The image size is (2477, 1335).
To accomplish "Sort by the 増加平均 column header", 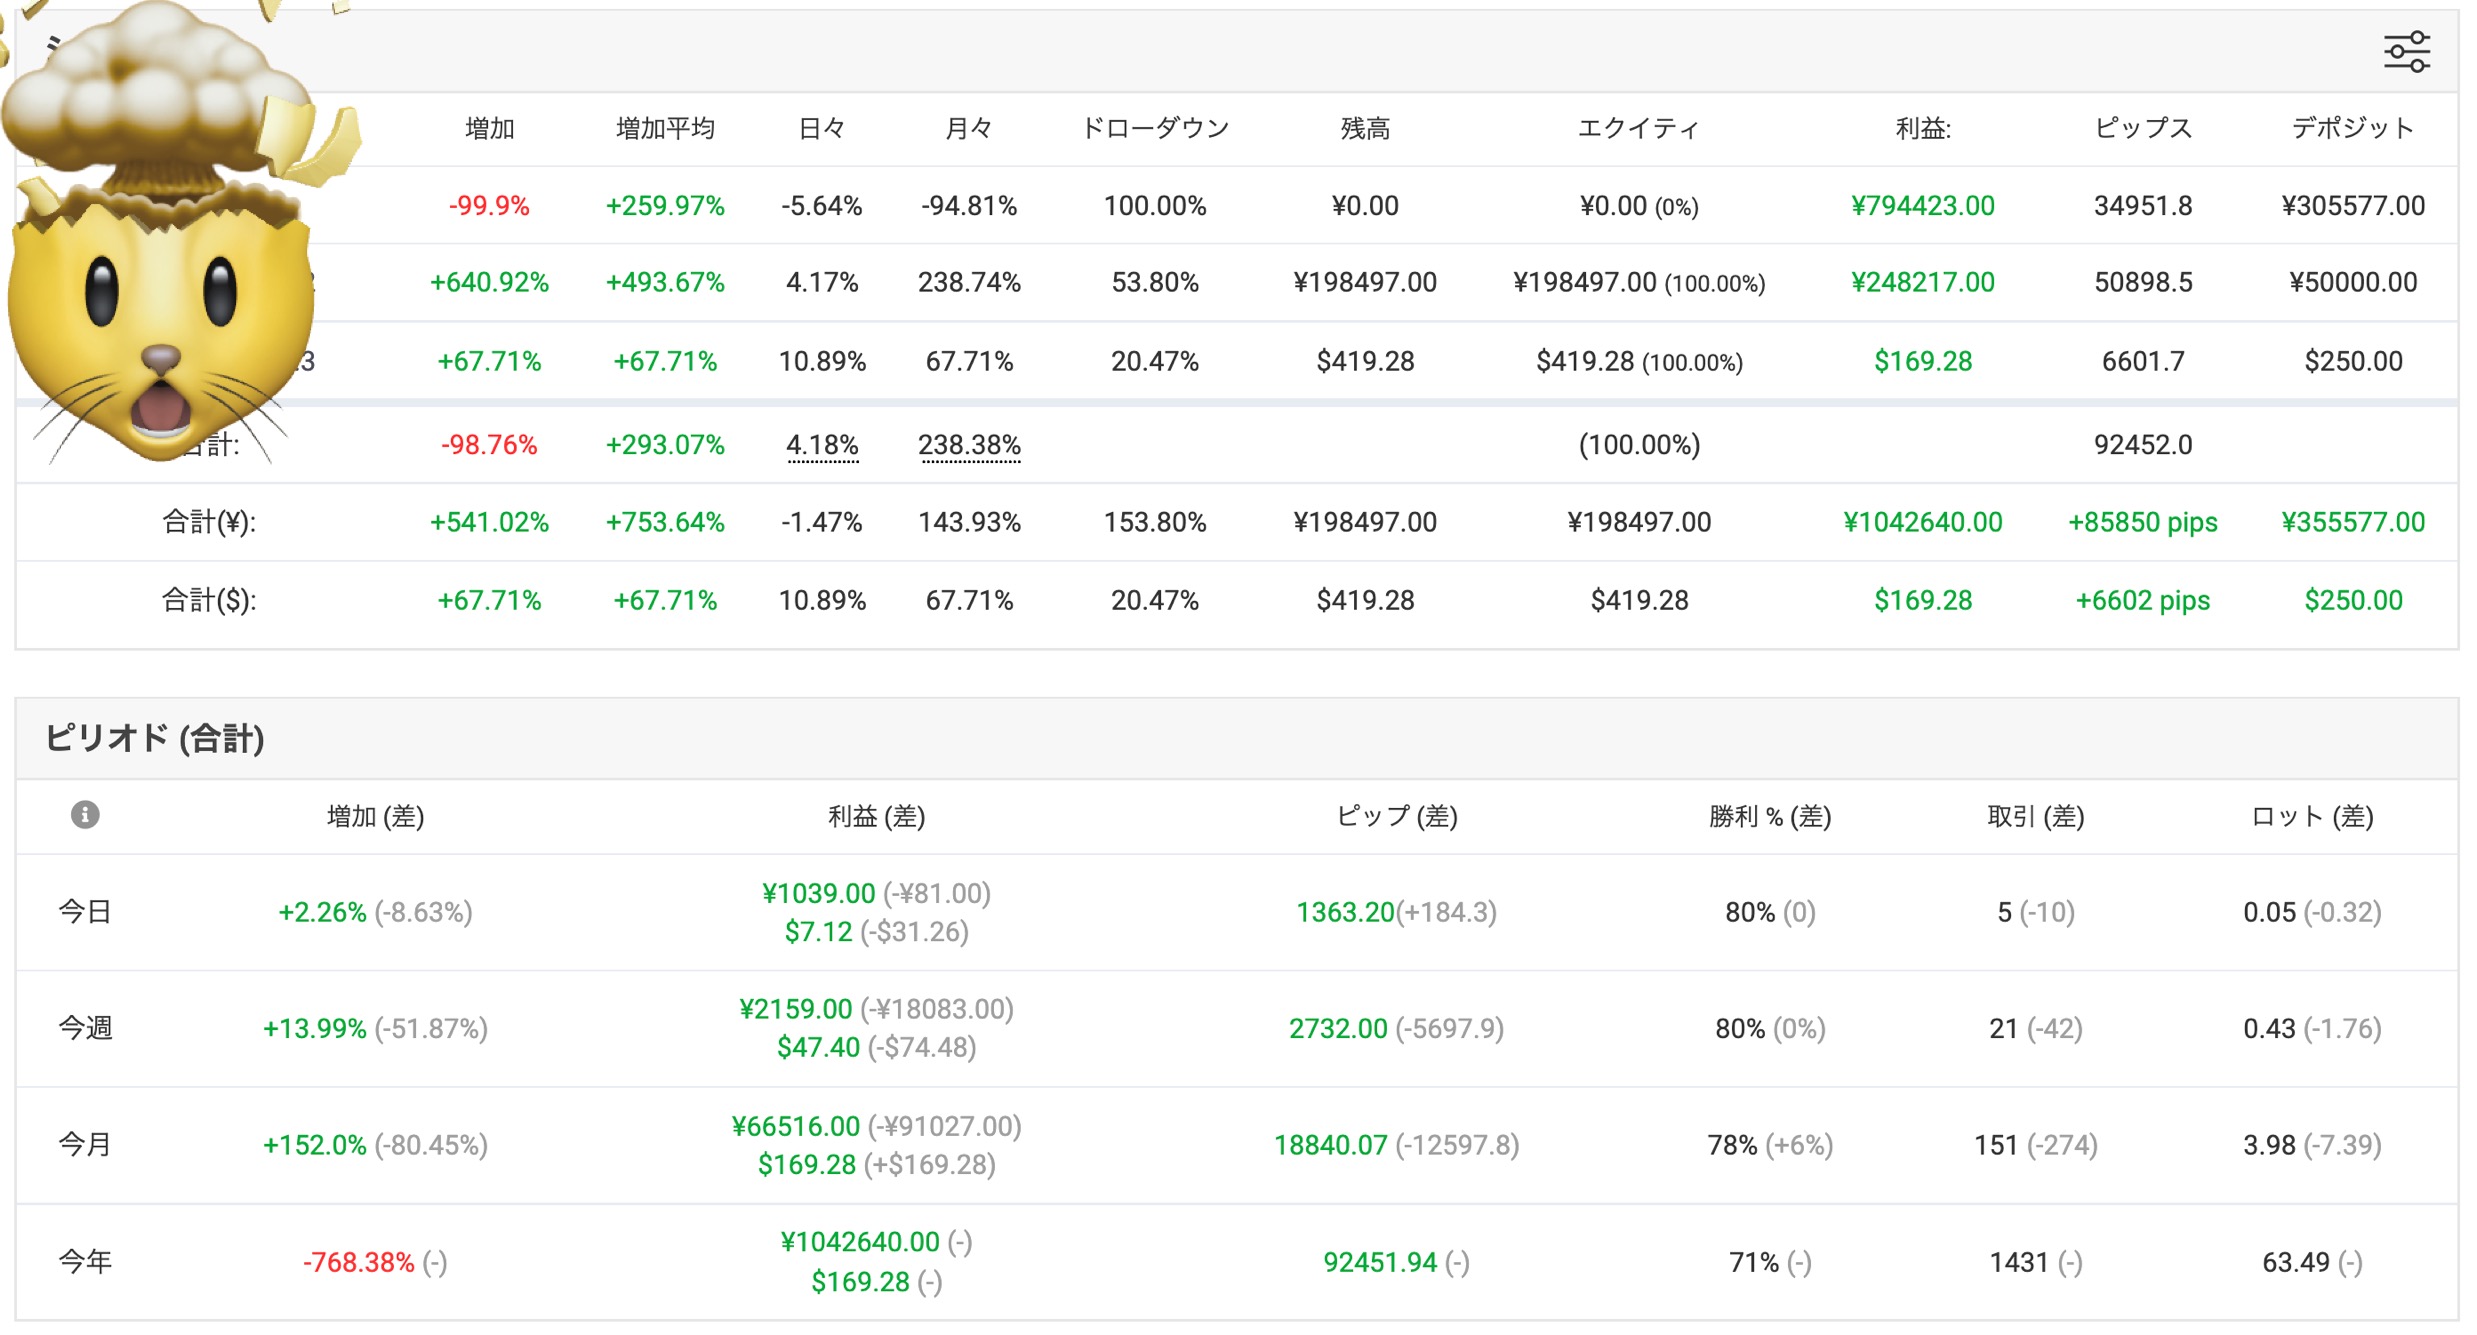I will coord(665,128).
